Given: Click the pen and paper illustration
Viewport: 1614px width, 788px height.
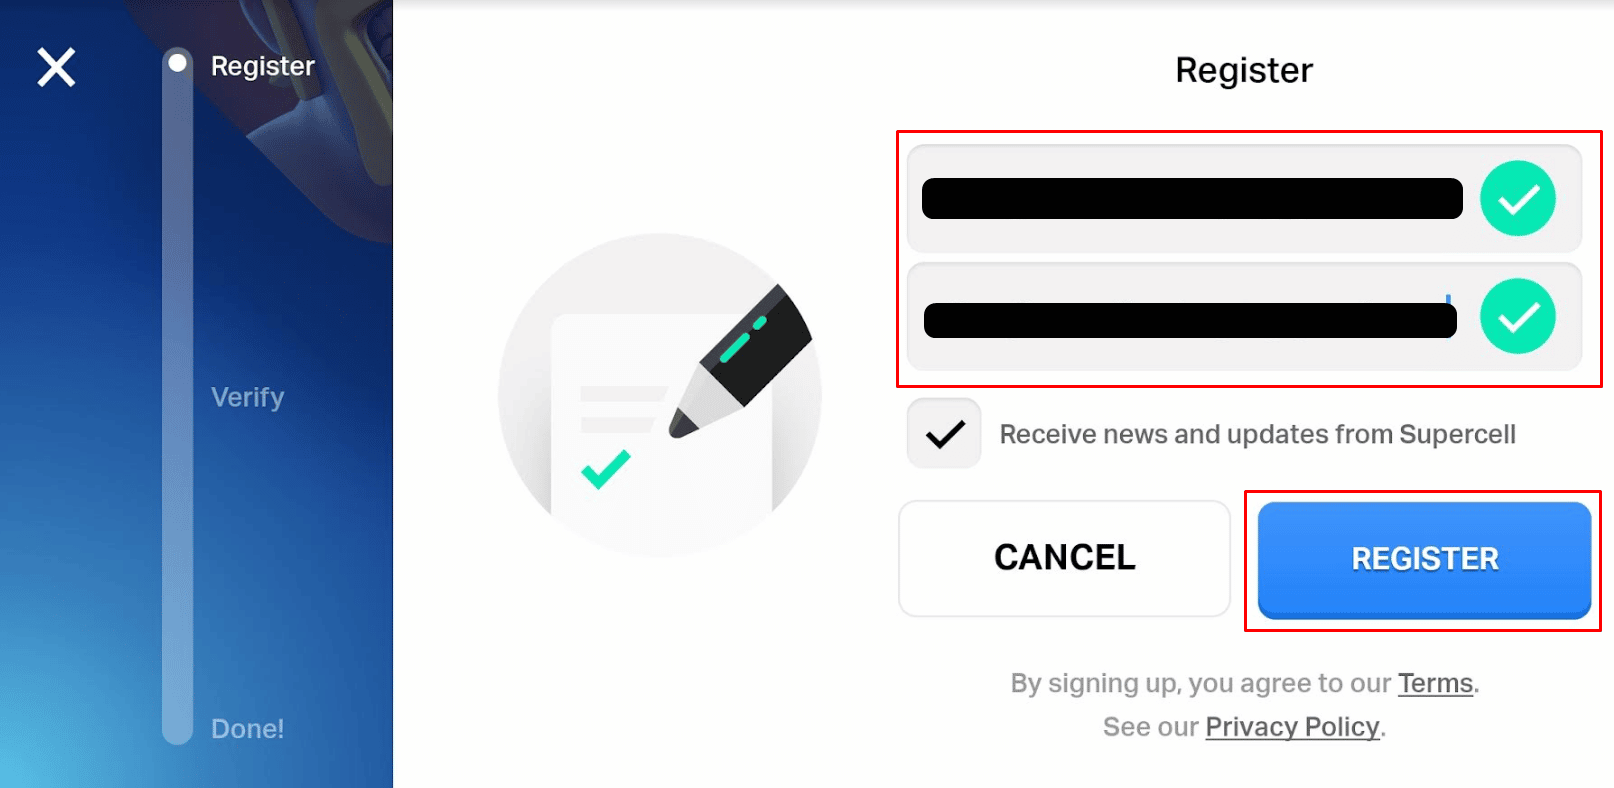Looking at the screenshot, I should pos(660,395).
